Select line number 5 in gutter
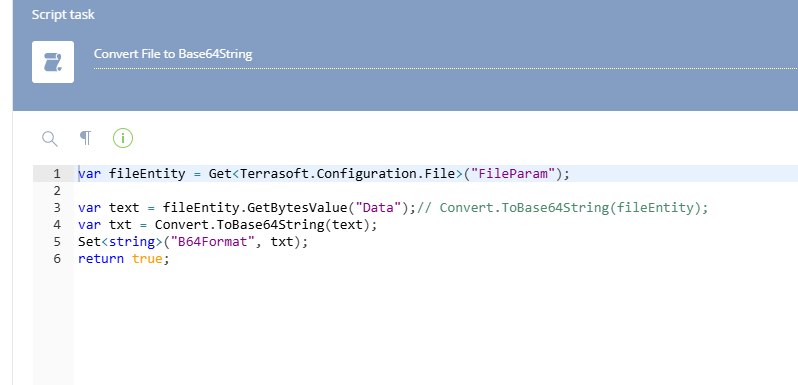Viewport: 798px width, 385px height. click(56, 241)
